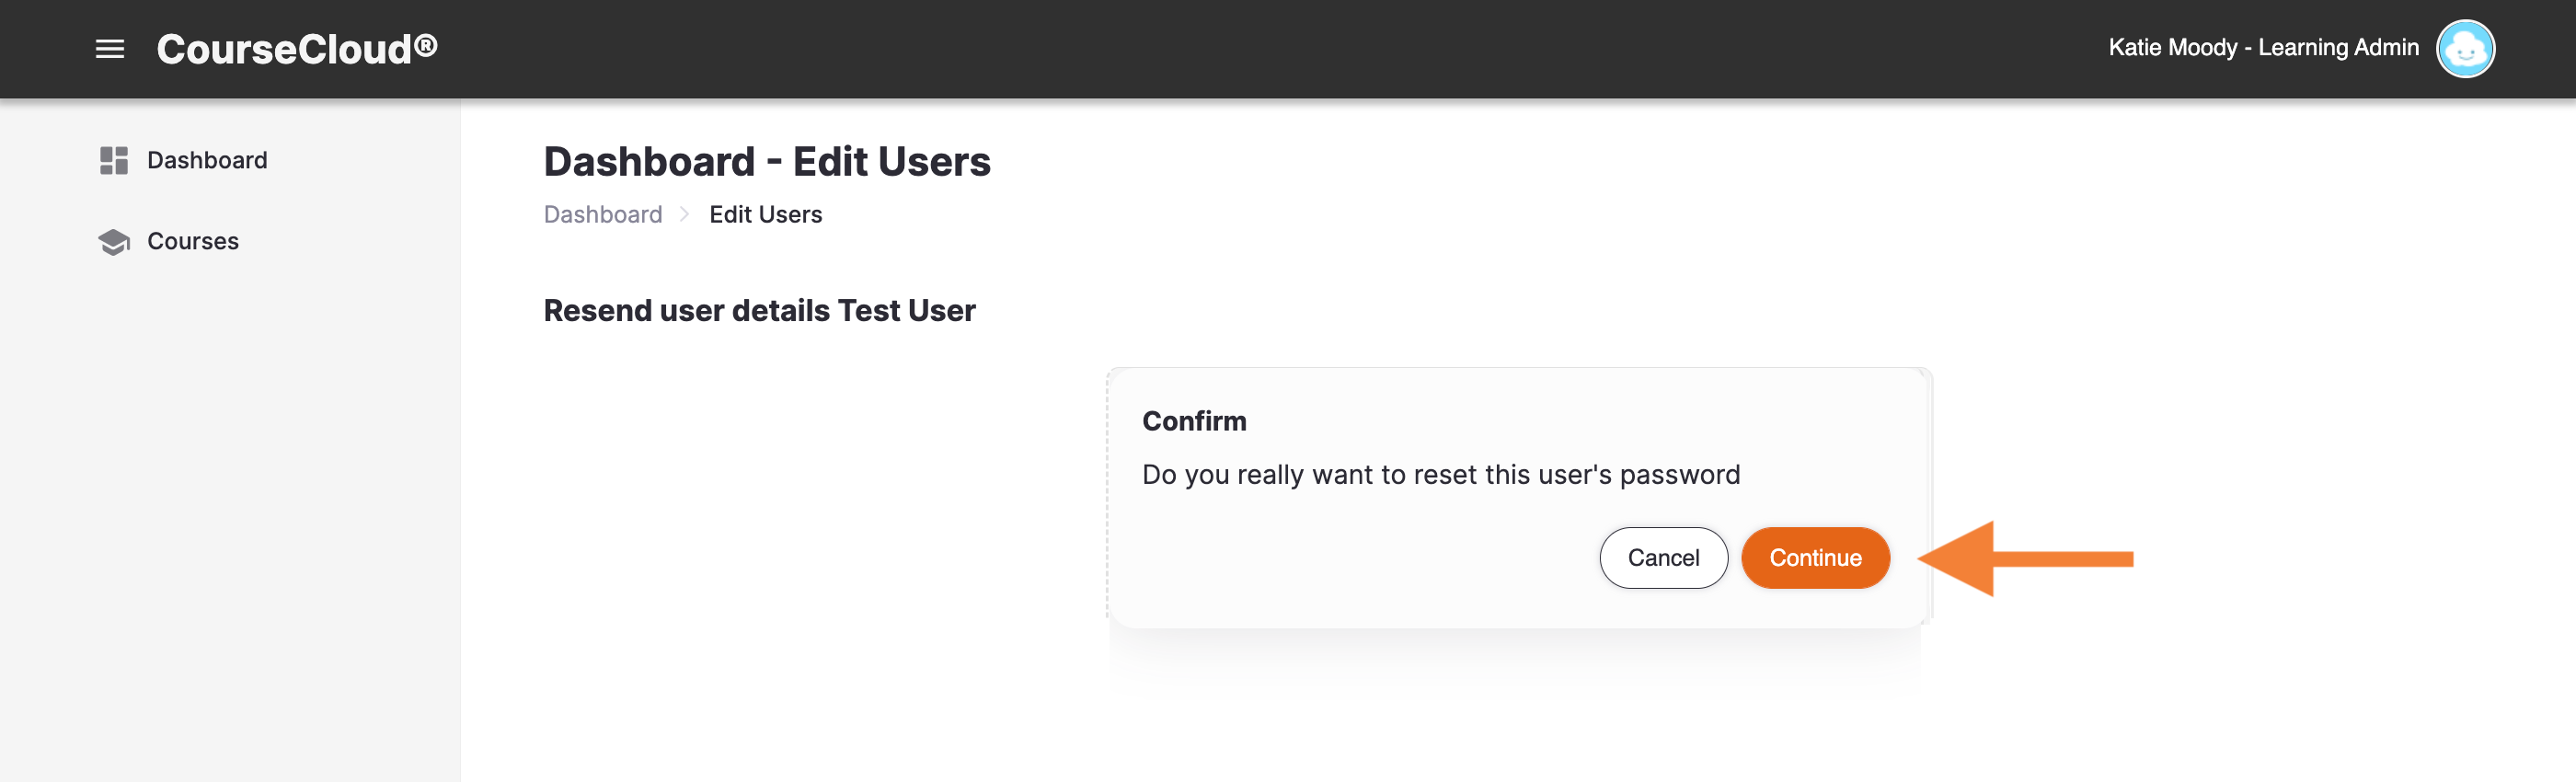Click the CourseCloud logo
Viewport: 2576px width, 782px height.
(x=297, y=49)
